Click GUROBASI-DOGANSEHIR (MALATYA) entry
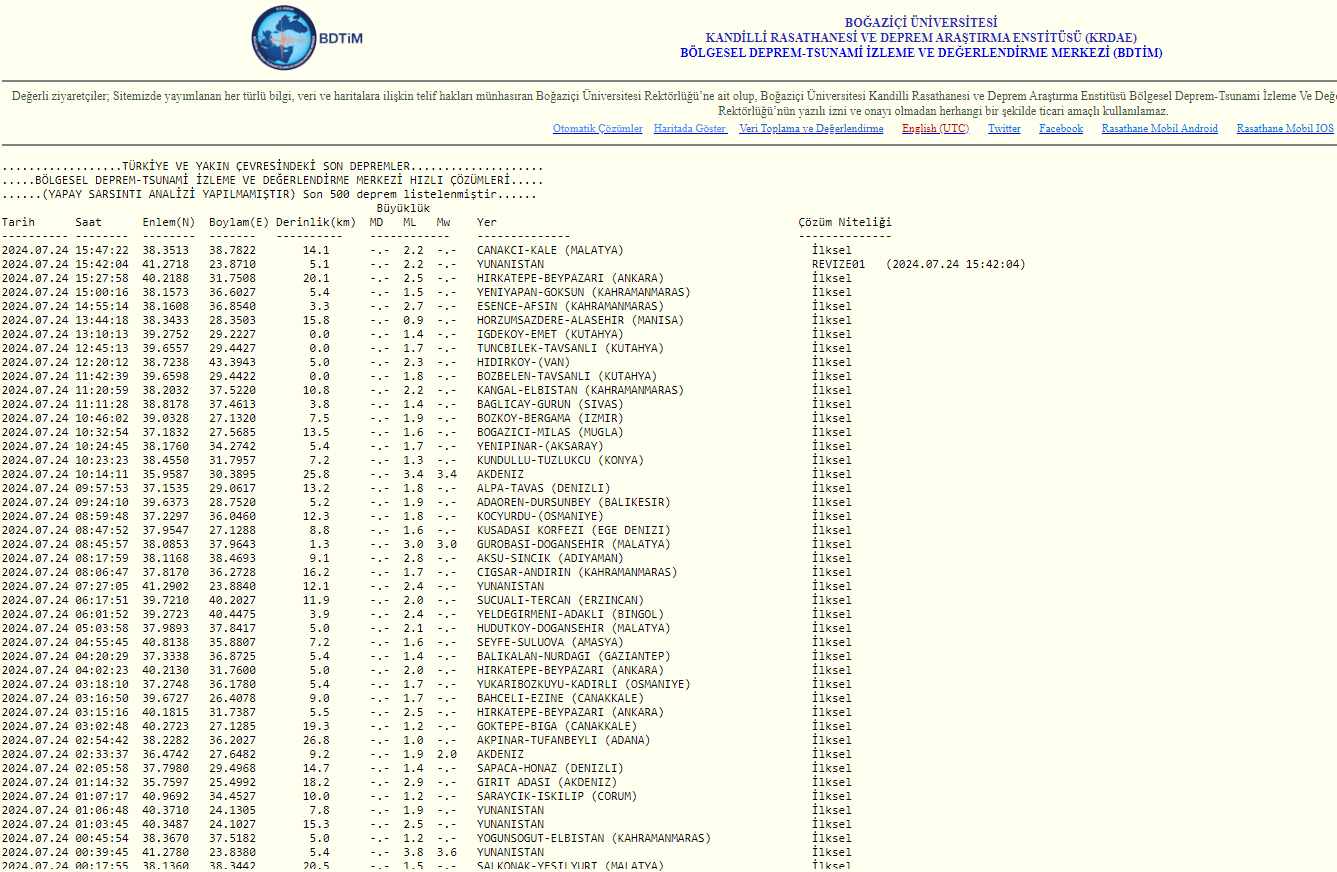Viewport: 1337px width, 872px height. [x=574, y=544]
